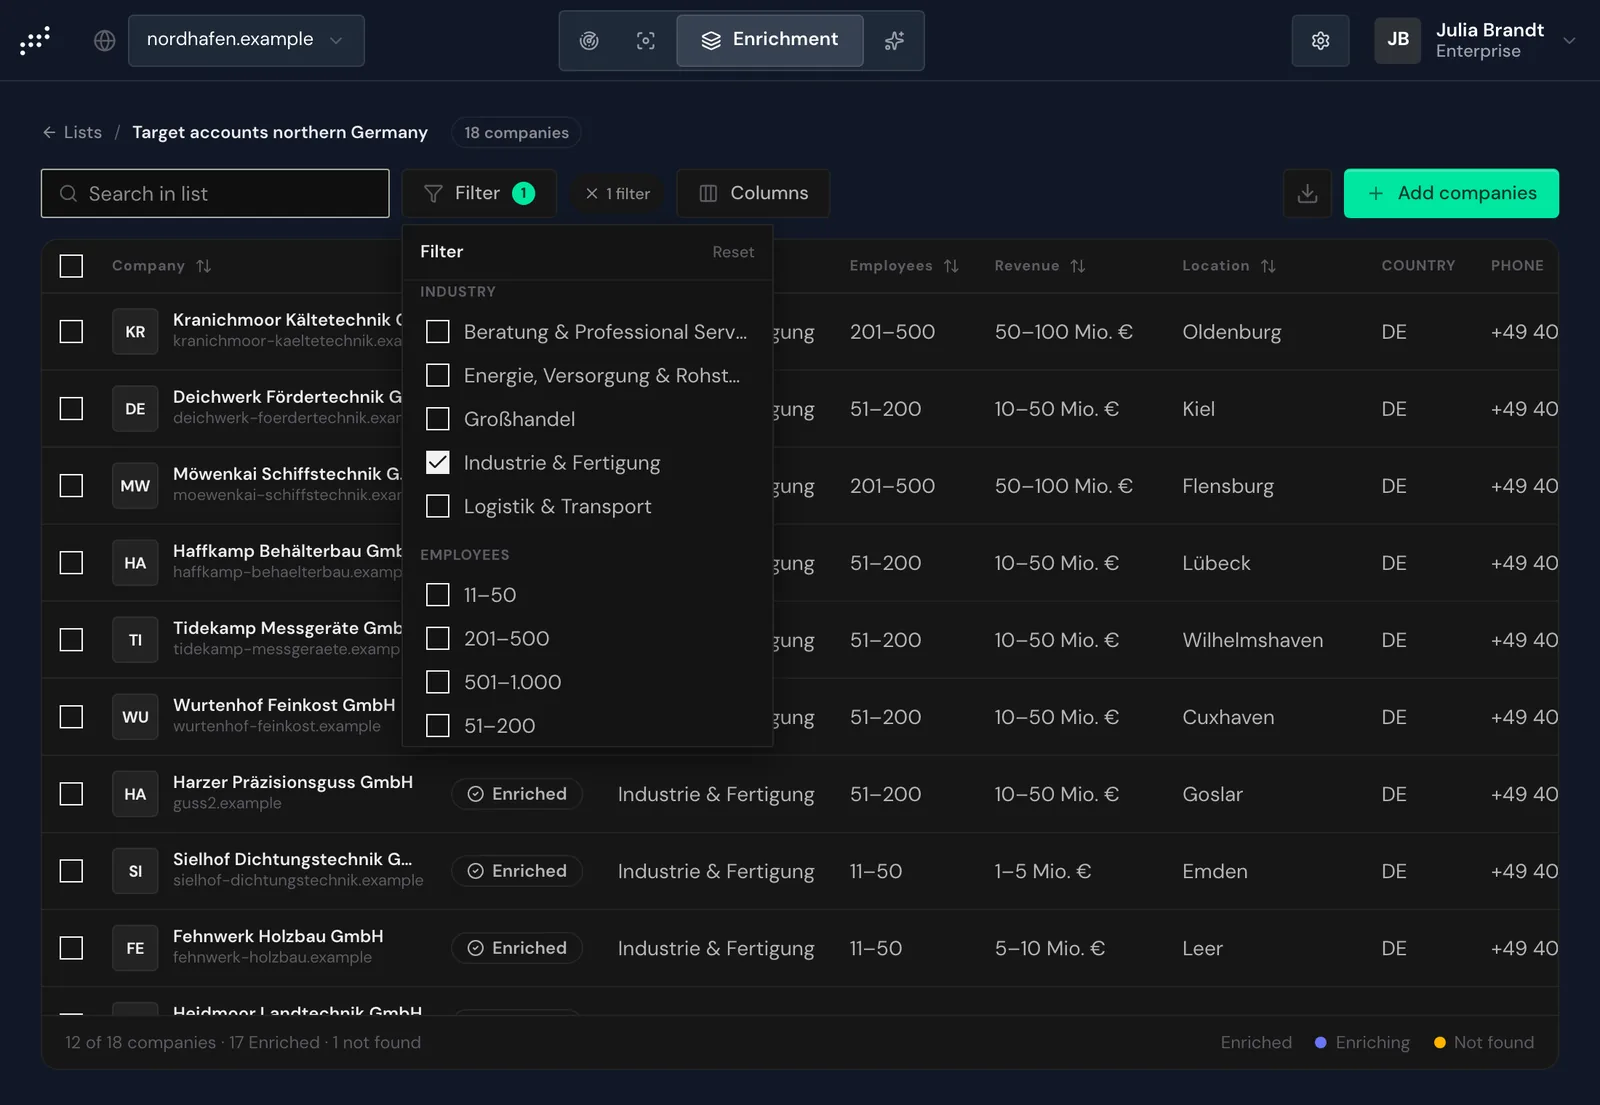Click the SI company avatar
The image size is (1600, 1105).
coord(135,871)
